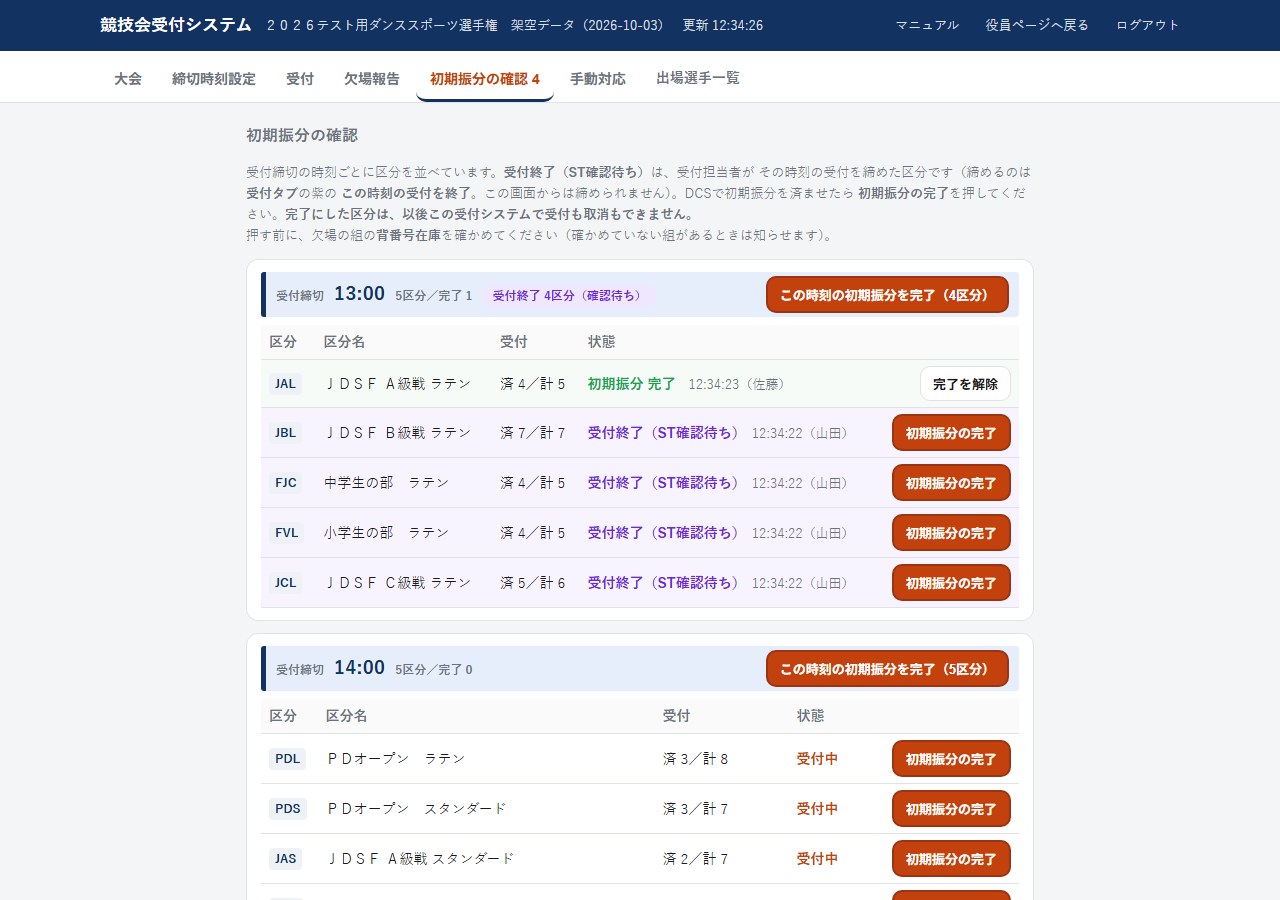The width and height of the screenshot is (1280, 900).
Task: Go to the 欠場報告 tab
Action: [372, 78]
